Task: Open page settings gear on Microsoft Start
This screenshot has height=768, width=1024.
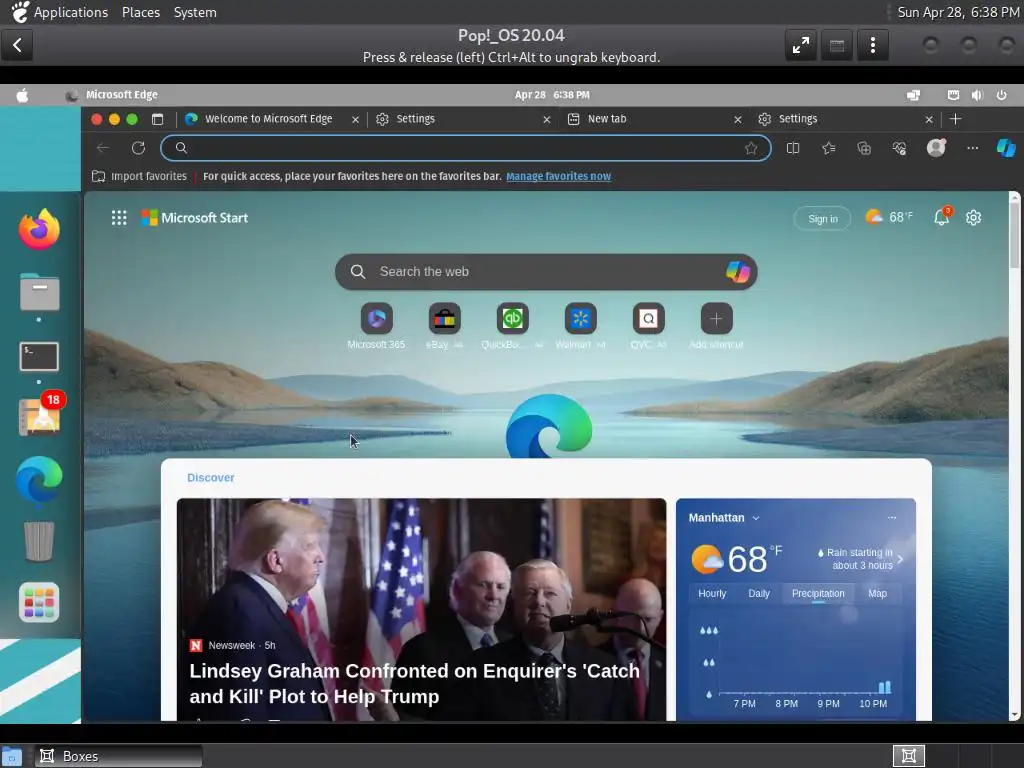Action: [974, 217]
